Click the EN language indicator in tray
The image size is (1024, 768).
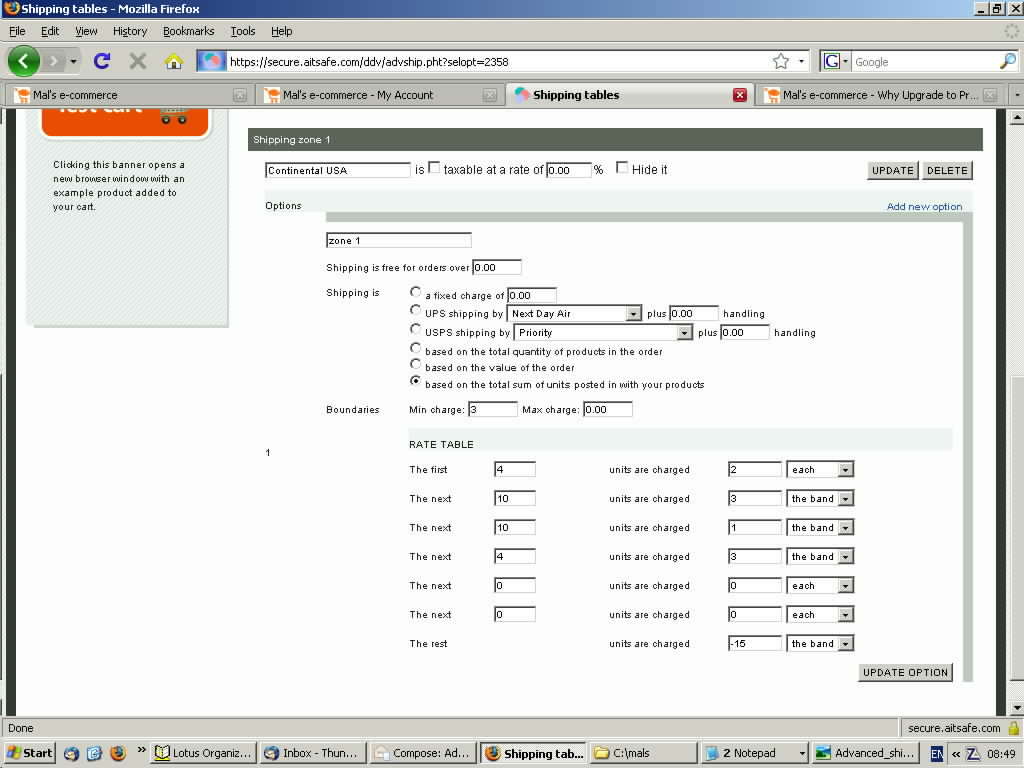tap(936, 754)
